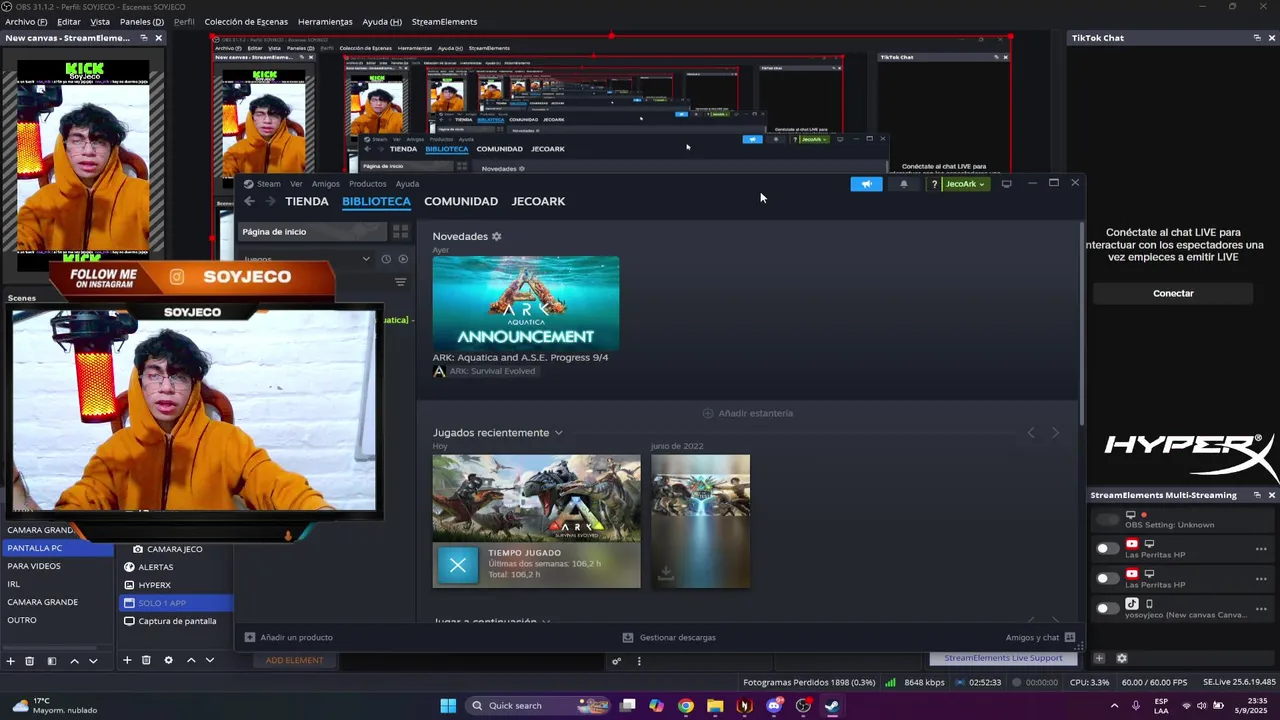Open Gestionar descargas in Steam

(669, 637)
